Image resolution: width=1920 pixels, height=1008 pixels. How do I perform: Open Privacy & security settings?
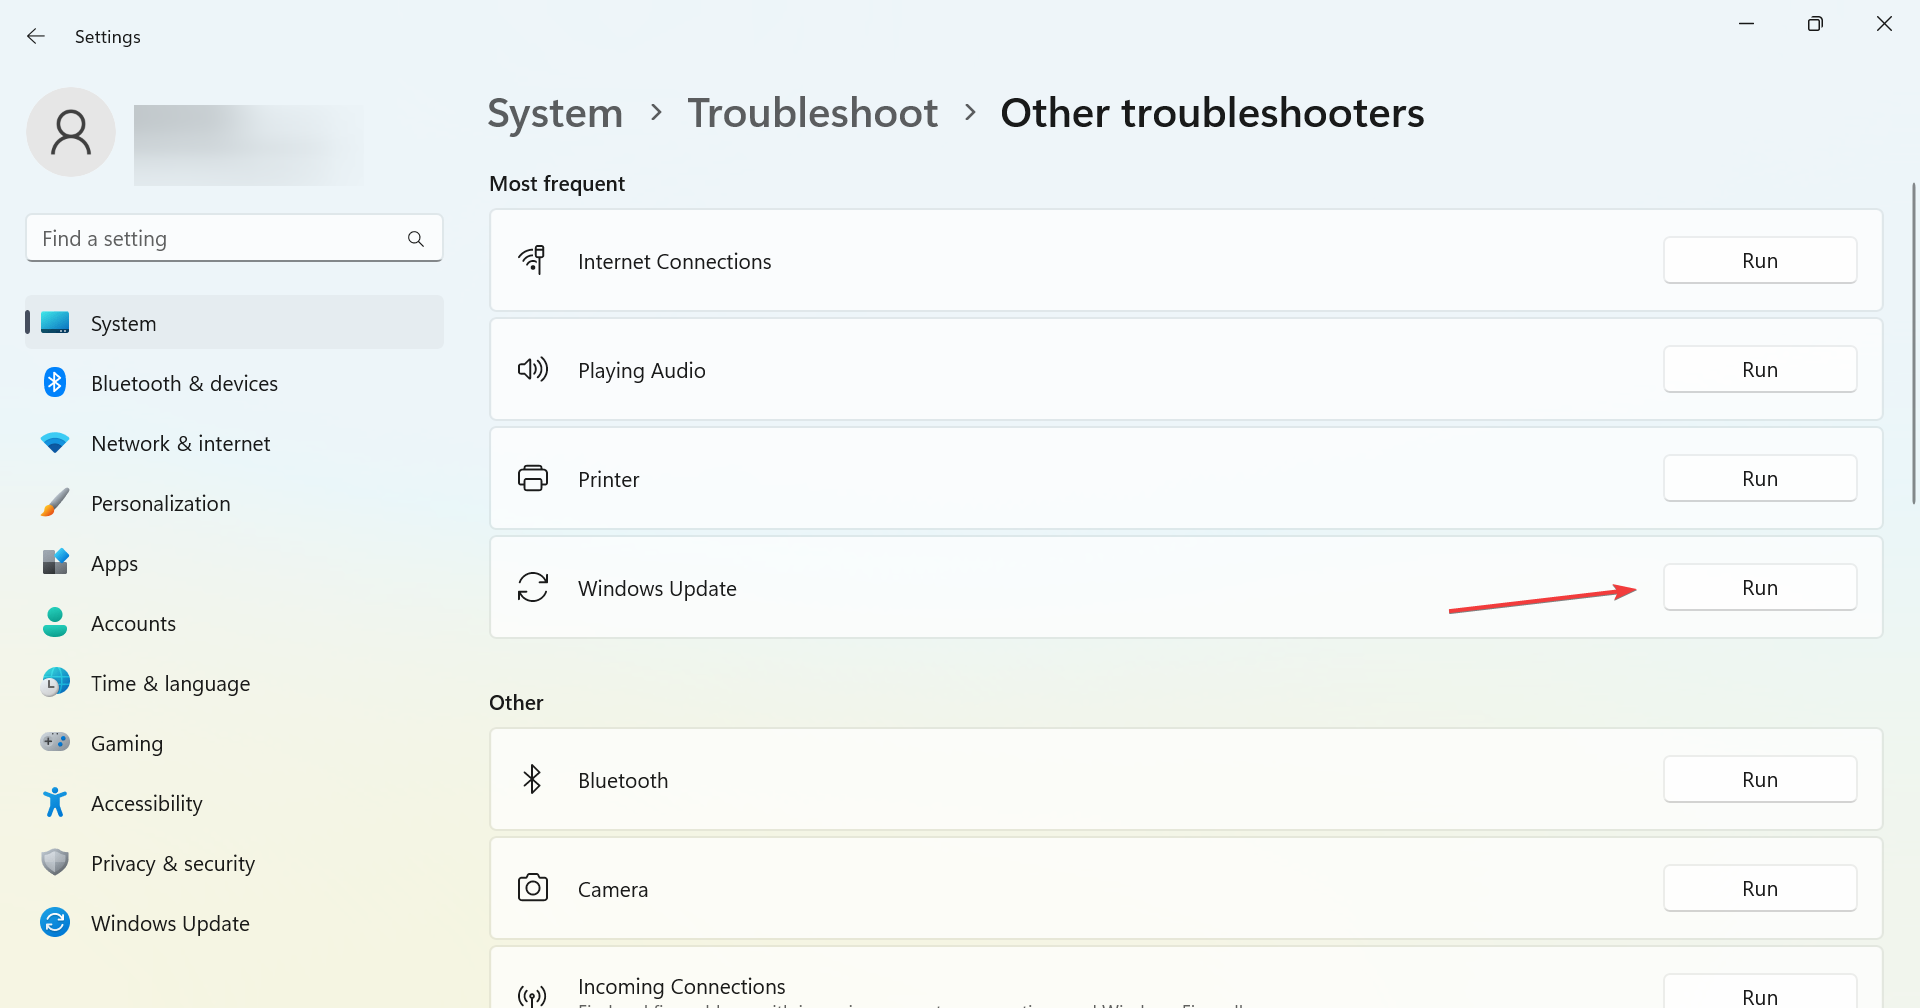point(234,863)
